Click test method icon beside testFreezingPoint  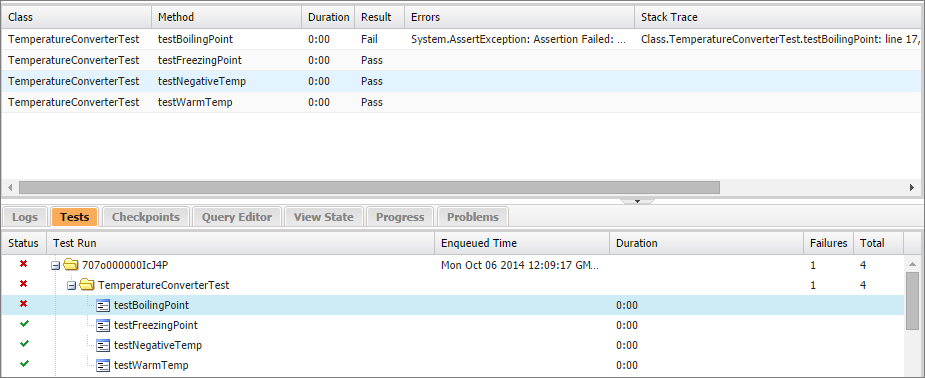pos(103,326)
